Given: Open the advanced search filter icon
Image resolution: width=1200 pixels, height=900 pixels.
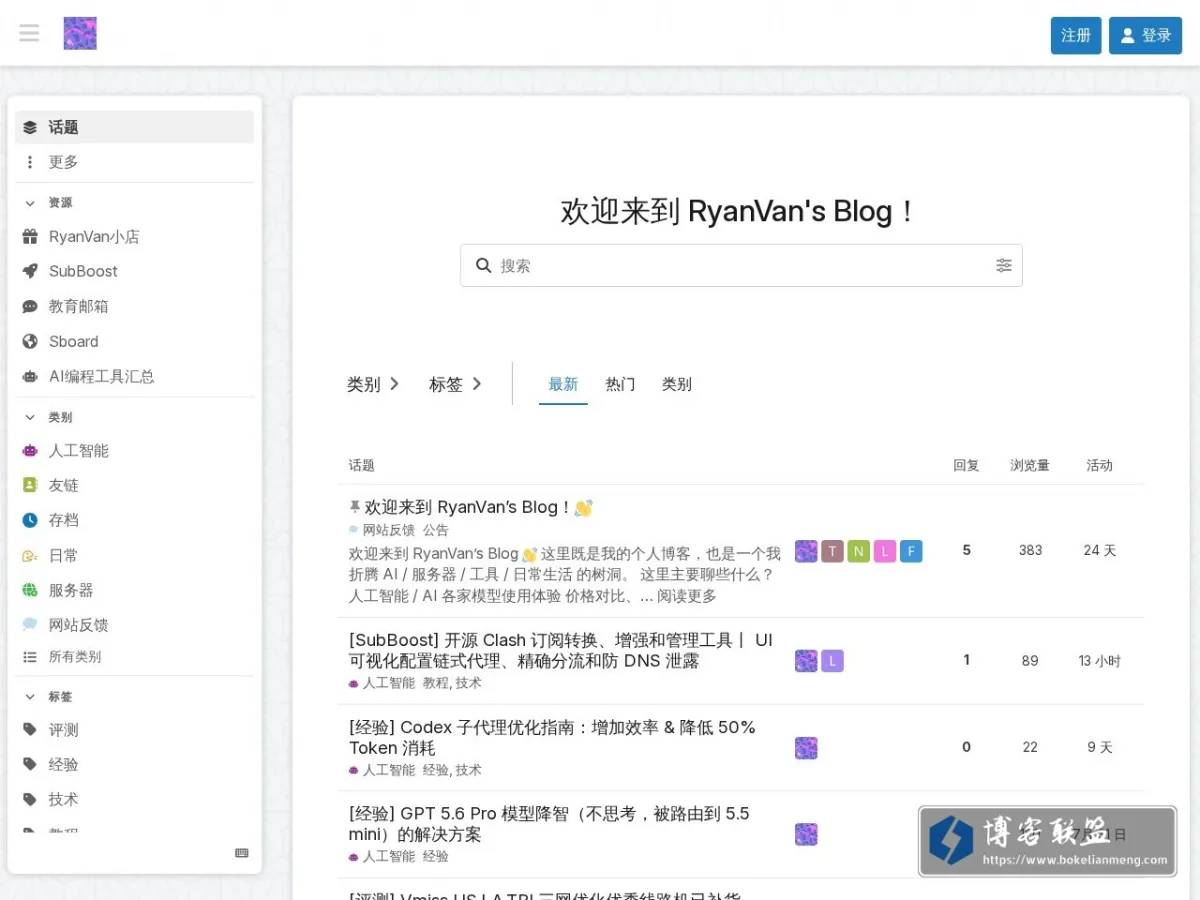Looking at the screenshot, I should click(x=1004, y=265).
